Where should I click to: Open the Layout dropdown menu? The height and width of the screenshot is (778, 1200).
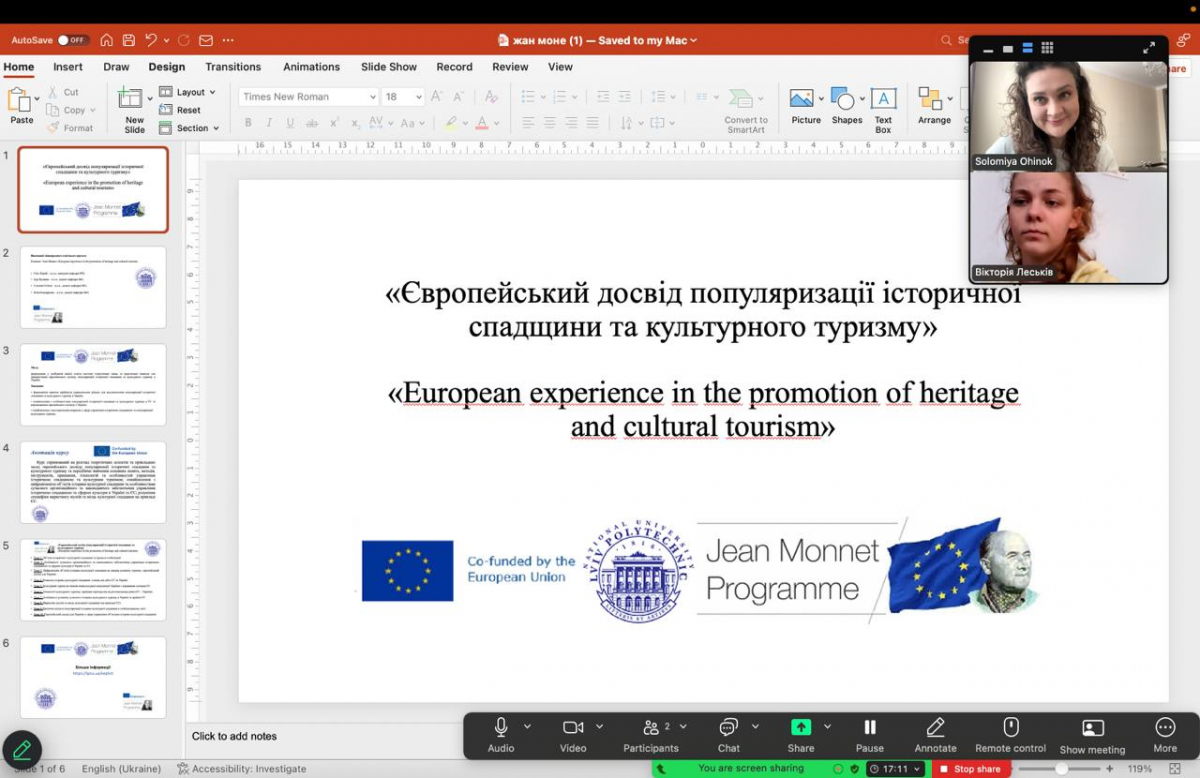[x=189, y=92]
